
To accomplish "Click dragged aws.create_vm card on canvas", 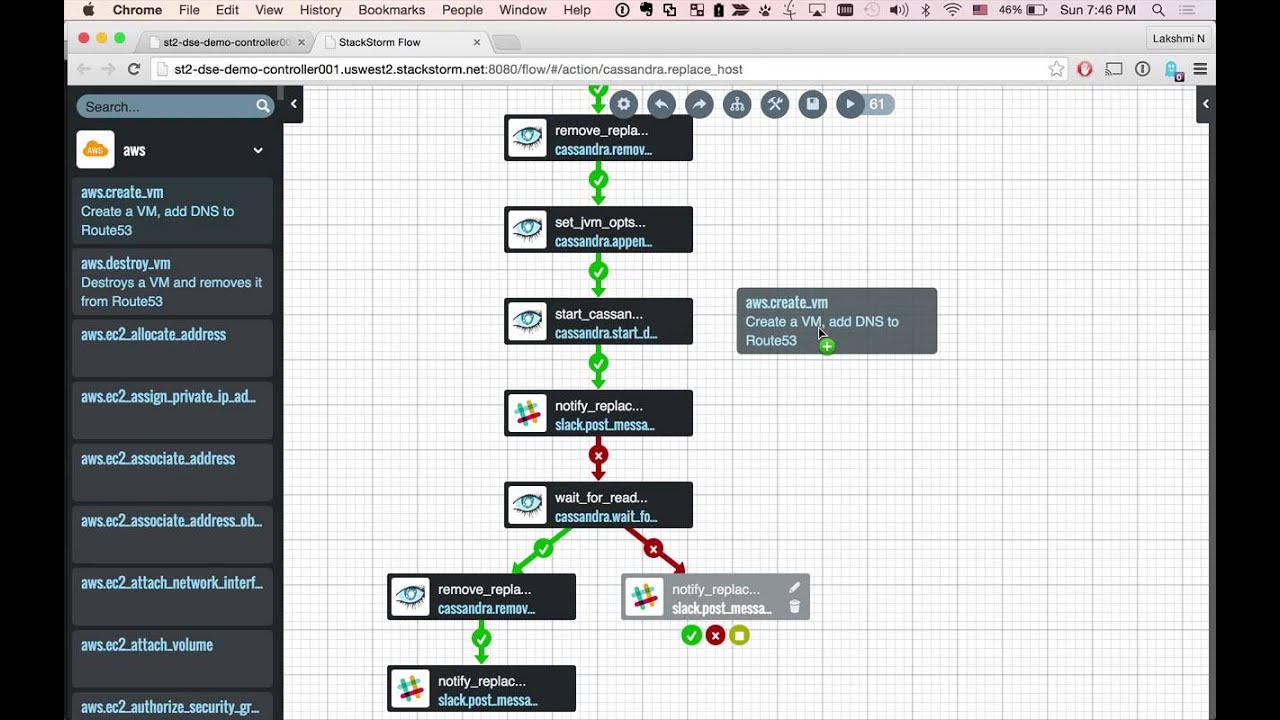I will pos(837,321).
